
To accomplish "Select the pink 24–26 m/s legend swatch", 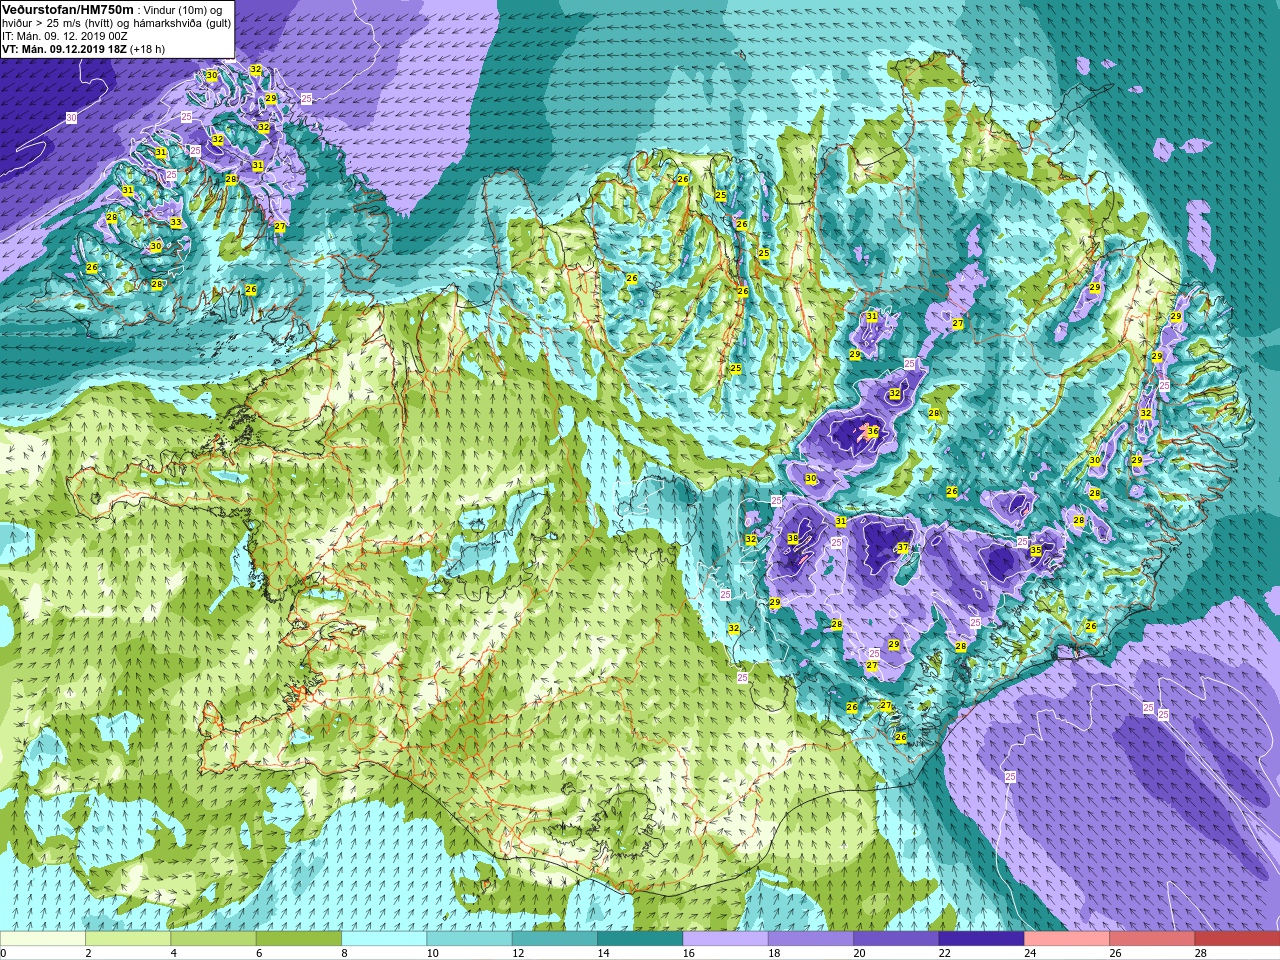I will click(x=1066, y=939).
